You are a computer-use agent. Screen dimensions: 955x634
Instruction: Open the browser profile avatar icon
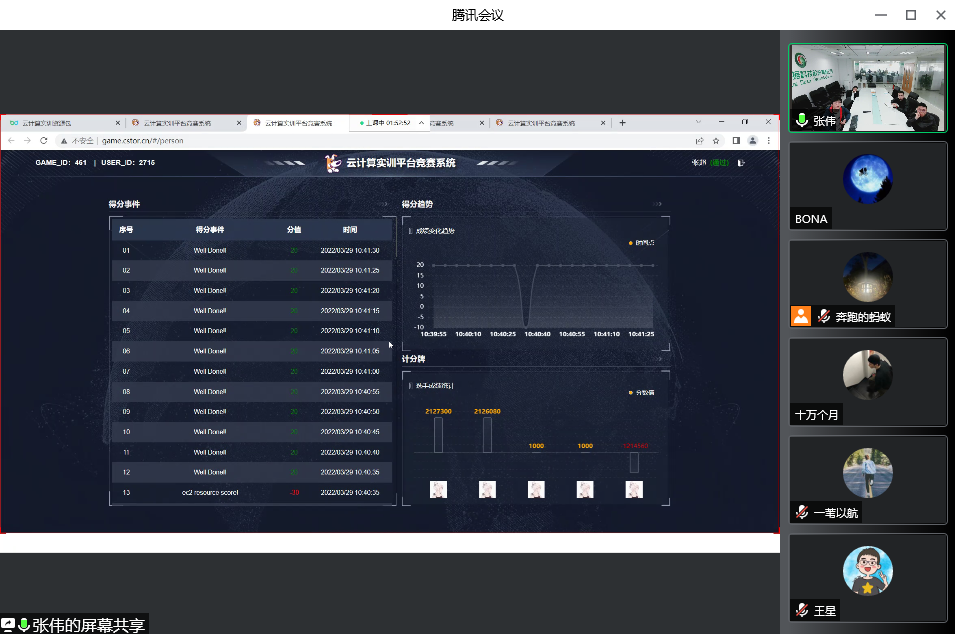tap(752, 141)
